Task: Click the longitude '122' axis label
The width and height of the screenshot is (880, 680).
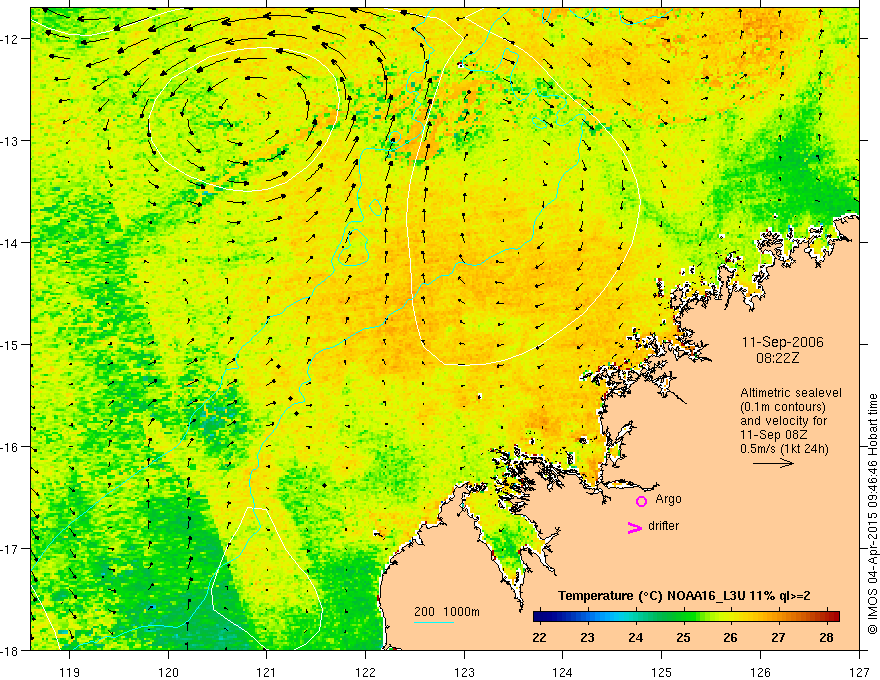Action: coord(365,672)
